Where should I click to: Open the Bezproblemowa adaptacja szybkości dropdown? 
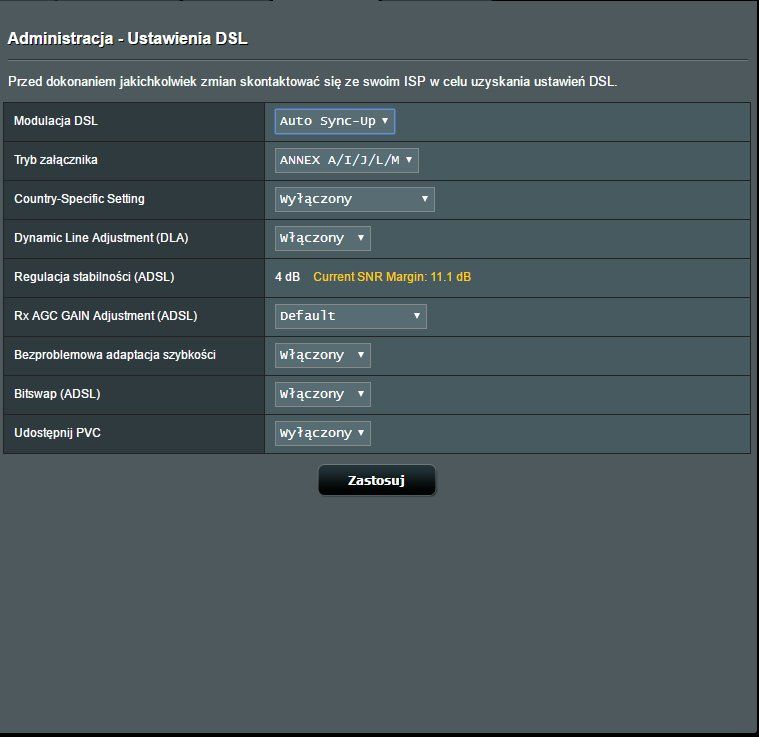[x=322, y=355]
